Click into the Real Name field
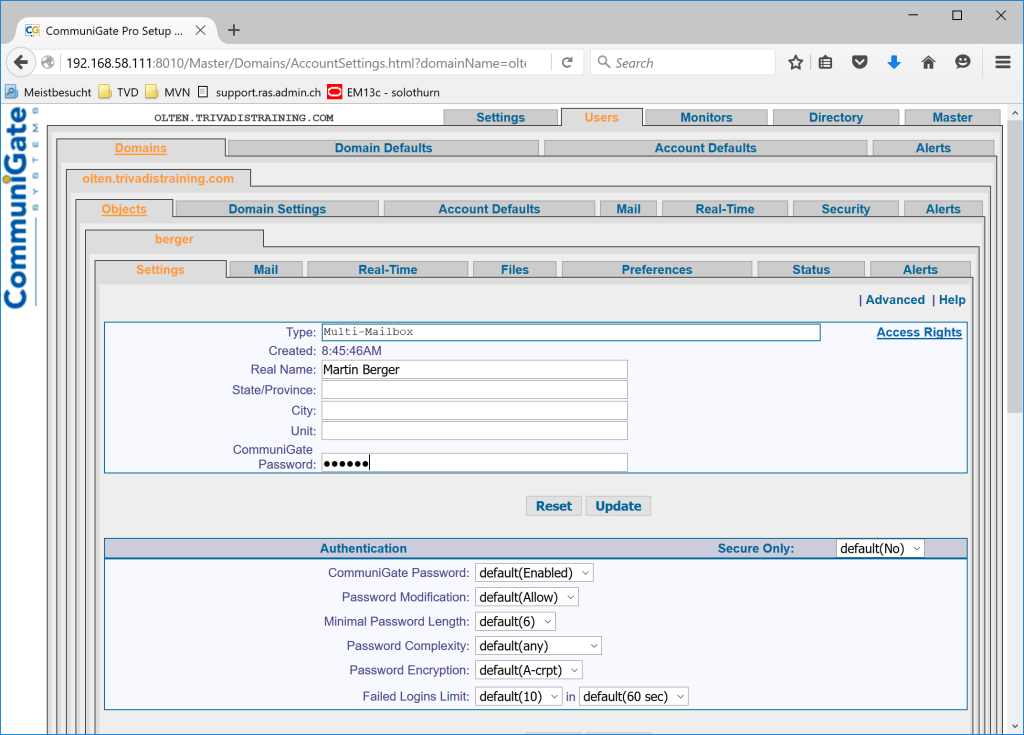The height and width of the screenshot is (735, 1024). 474,370
